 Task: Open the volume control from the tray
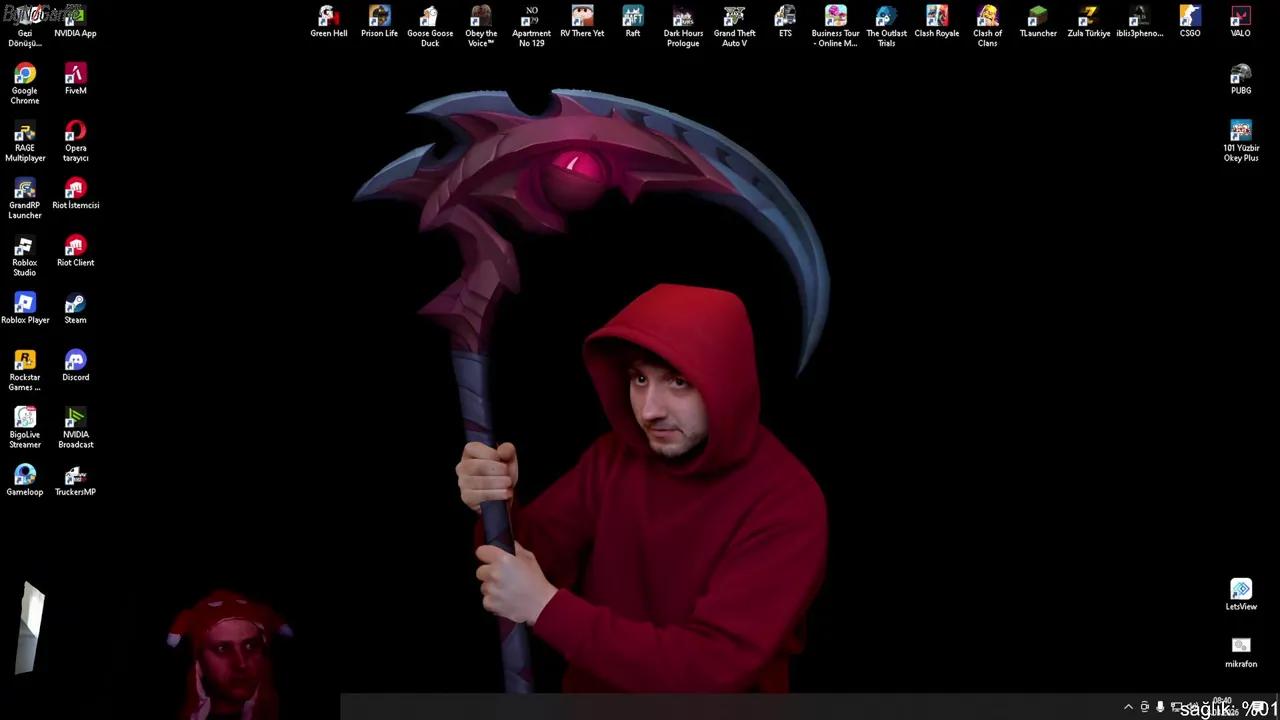pyautogui.click(x=1192, y=707)
